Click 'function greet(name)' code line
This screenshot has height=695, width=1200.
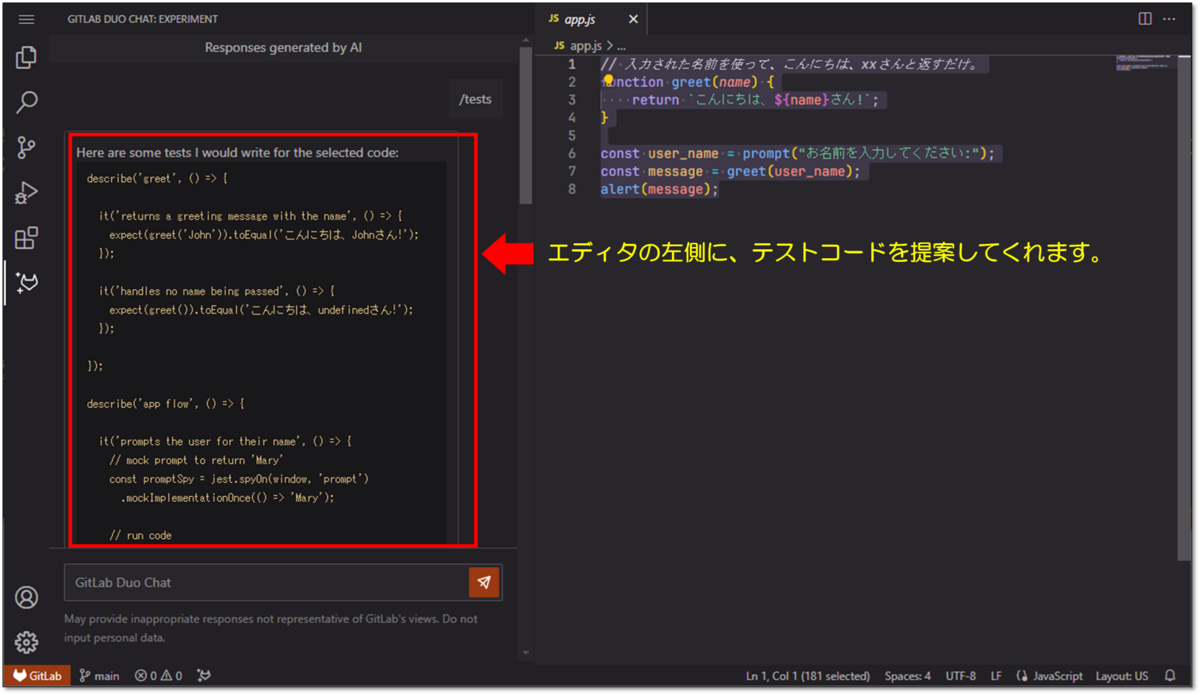tap(687, 82)
